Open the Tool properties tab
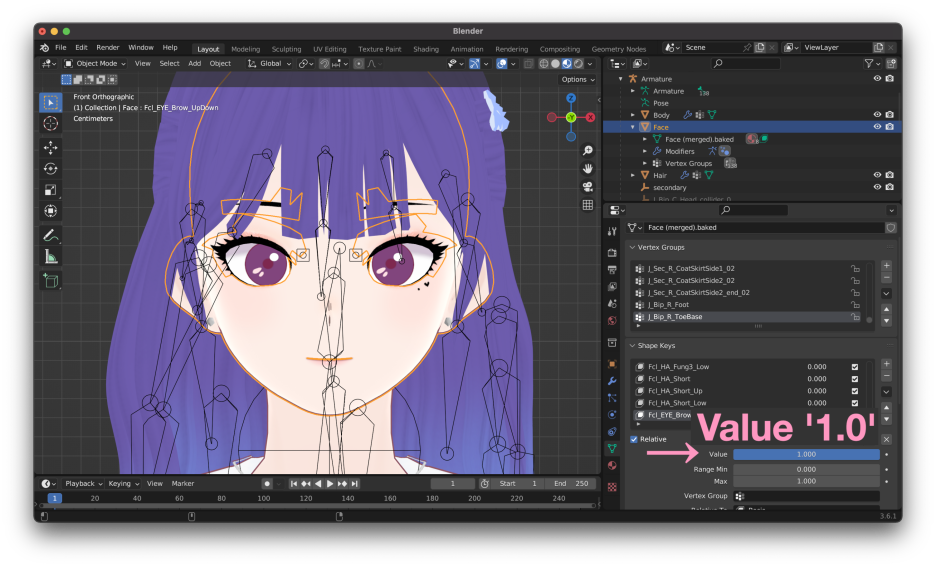 point(612,231)
